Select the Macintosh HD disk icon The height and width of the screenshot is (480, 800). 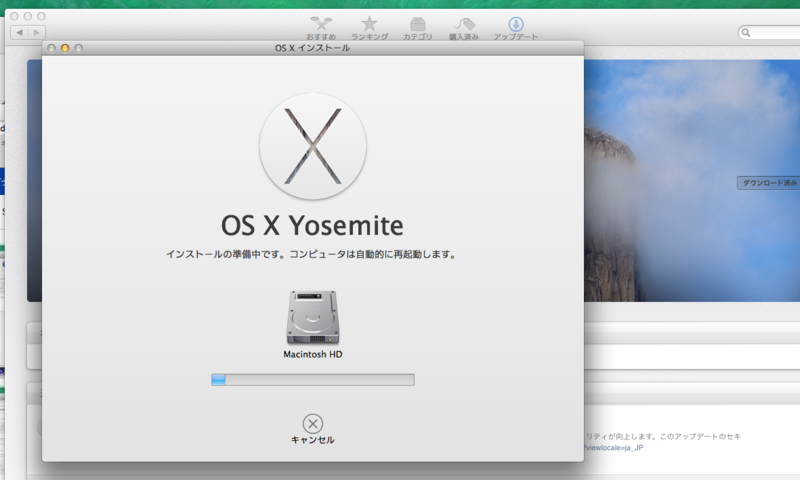pyautogui.click(x=313, y=317)
